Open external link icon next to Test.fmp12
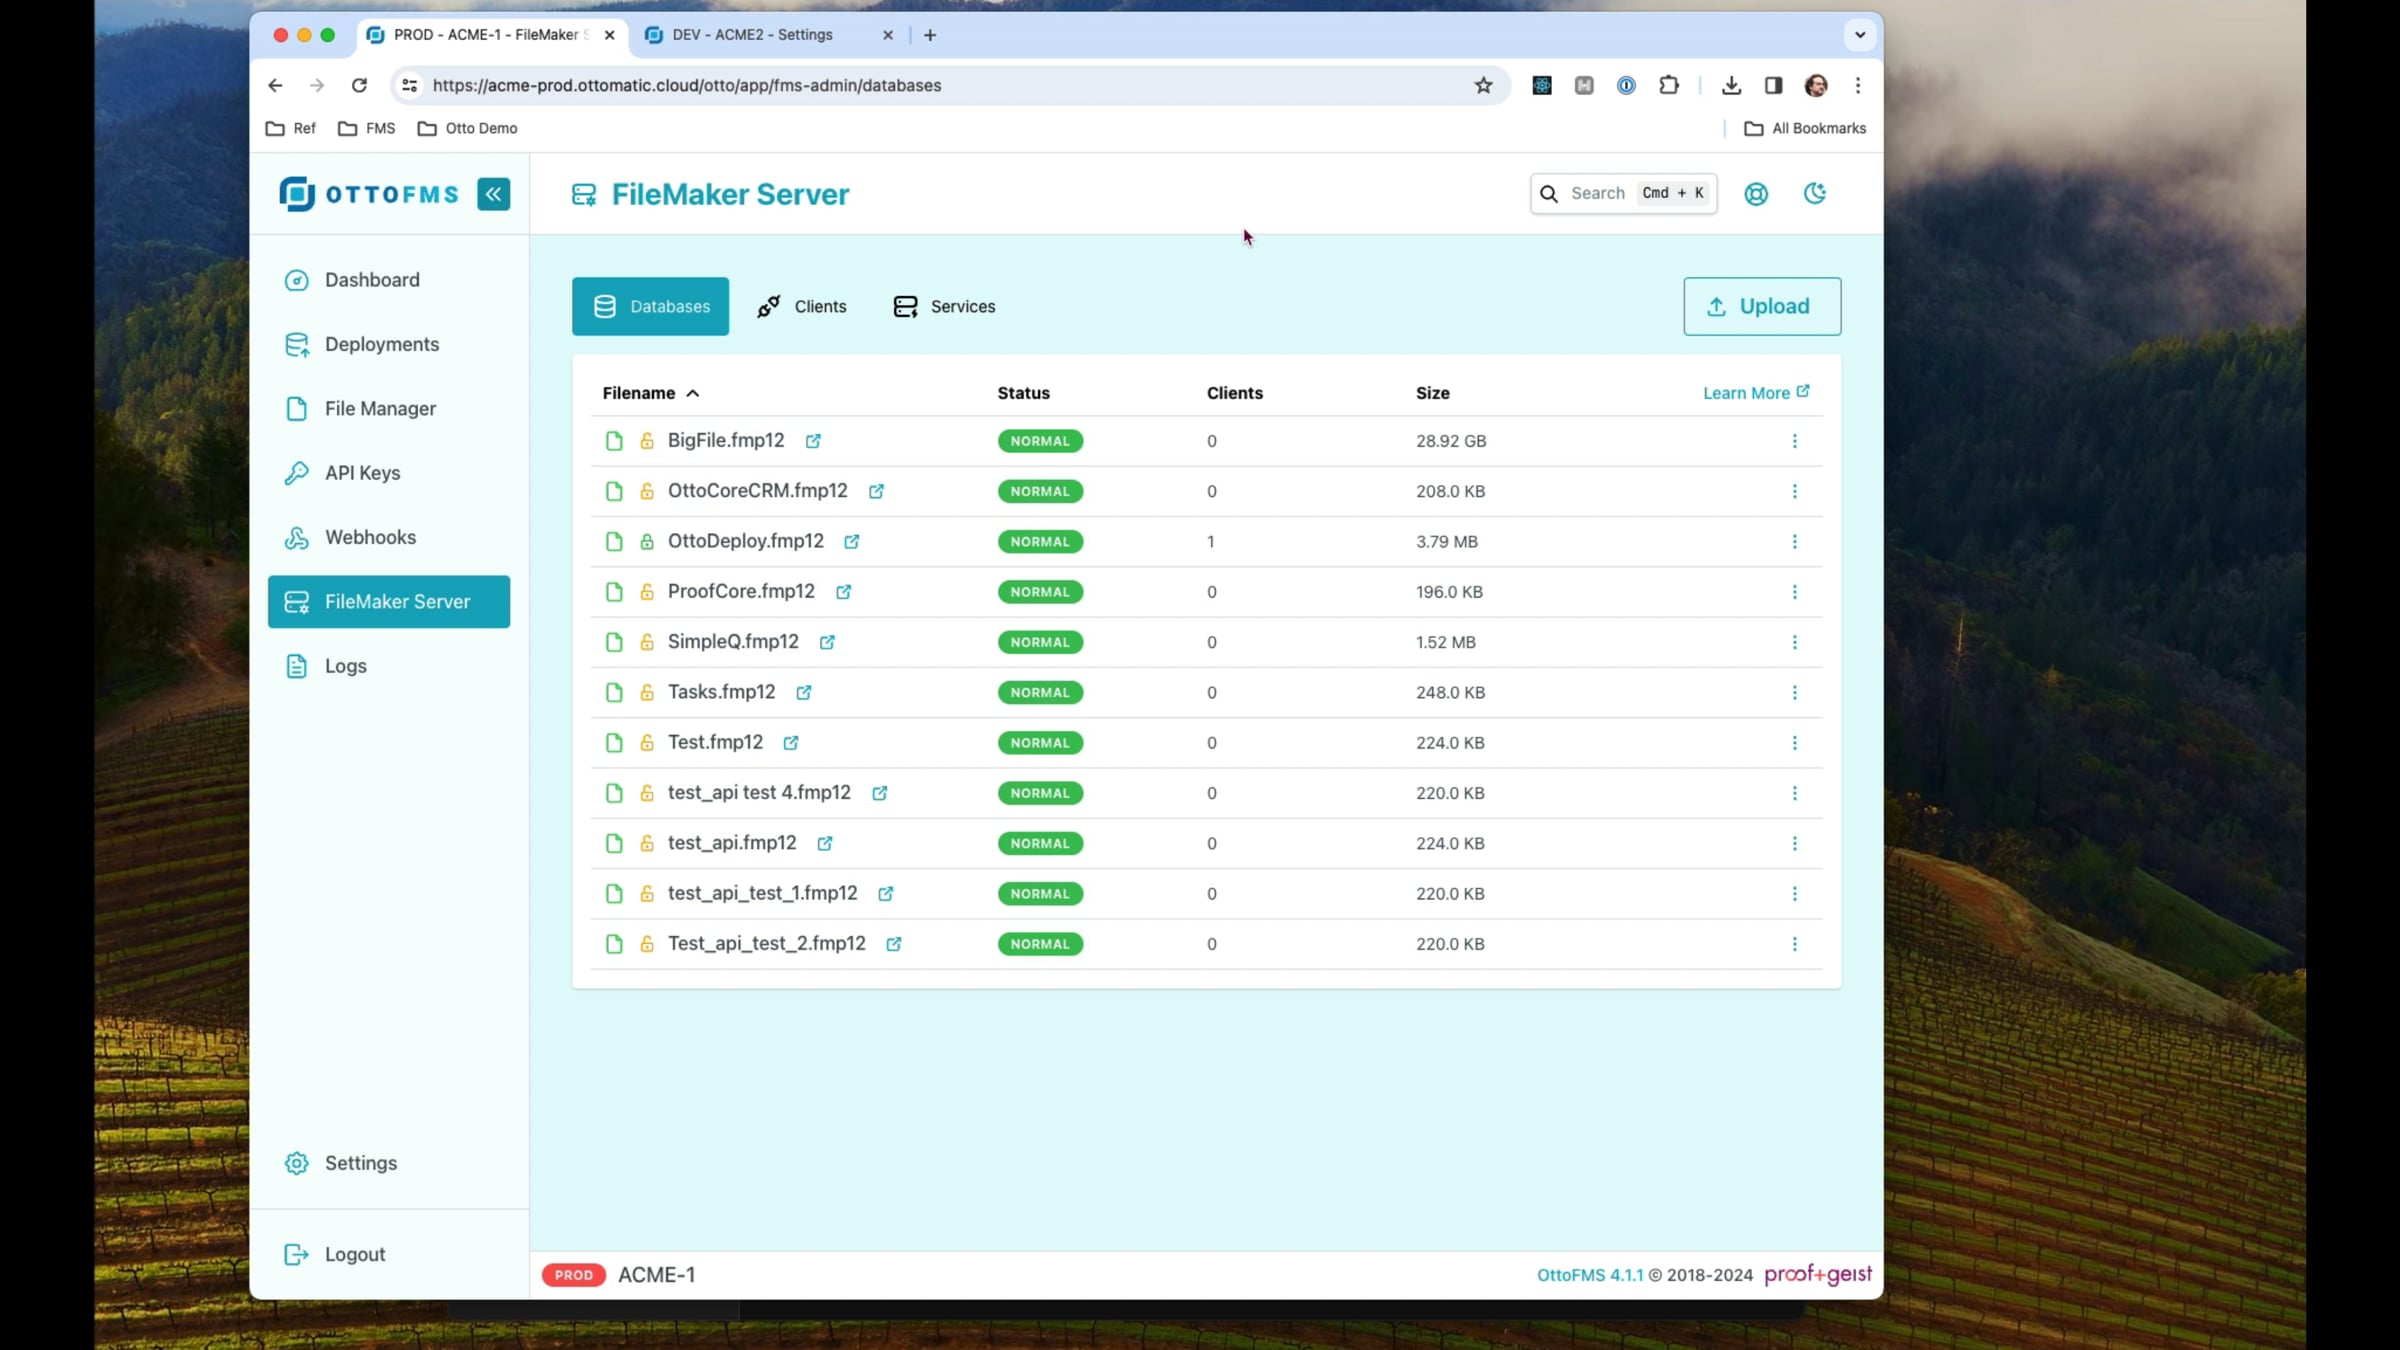The image size is (2400, 1350). click(x=790, y=743)
